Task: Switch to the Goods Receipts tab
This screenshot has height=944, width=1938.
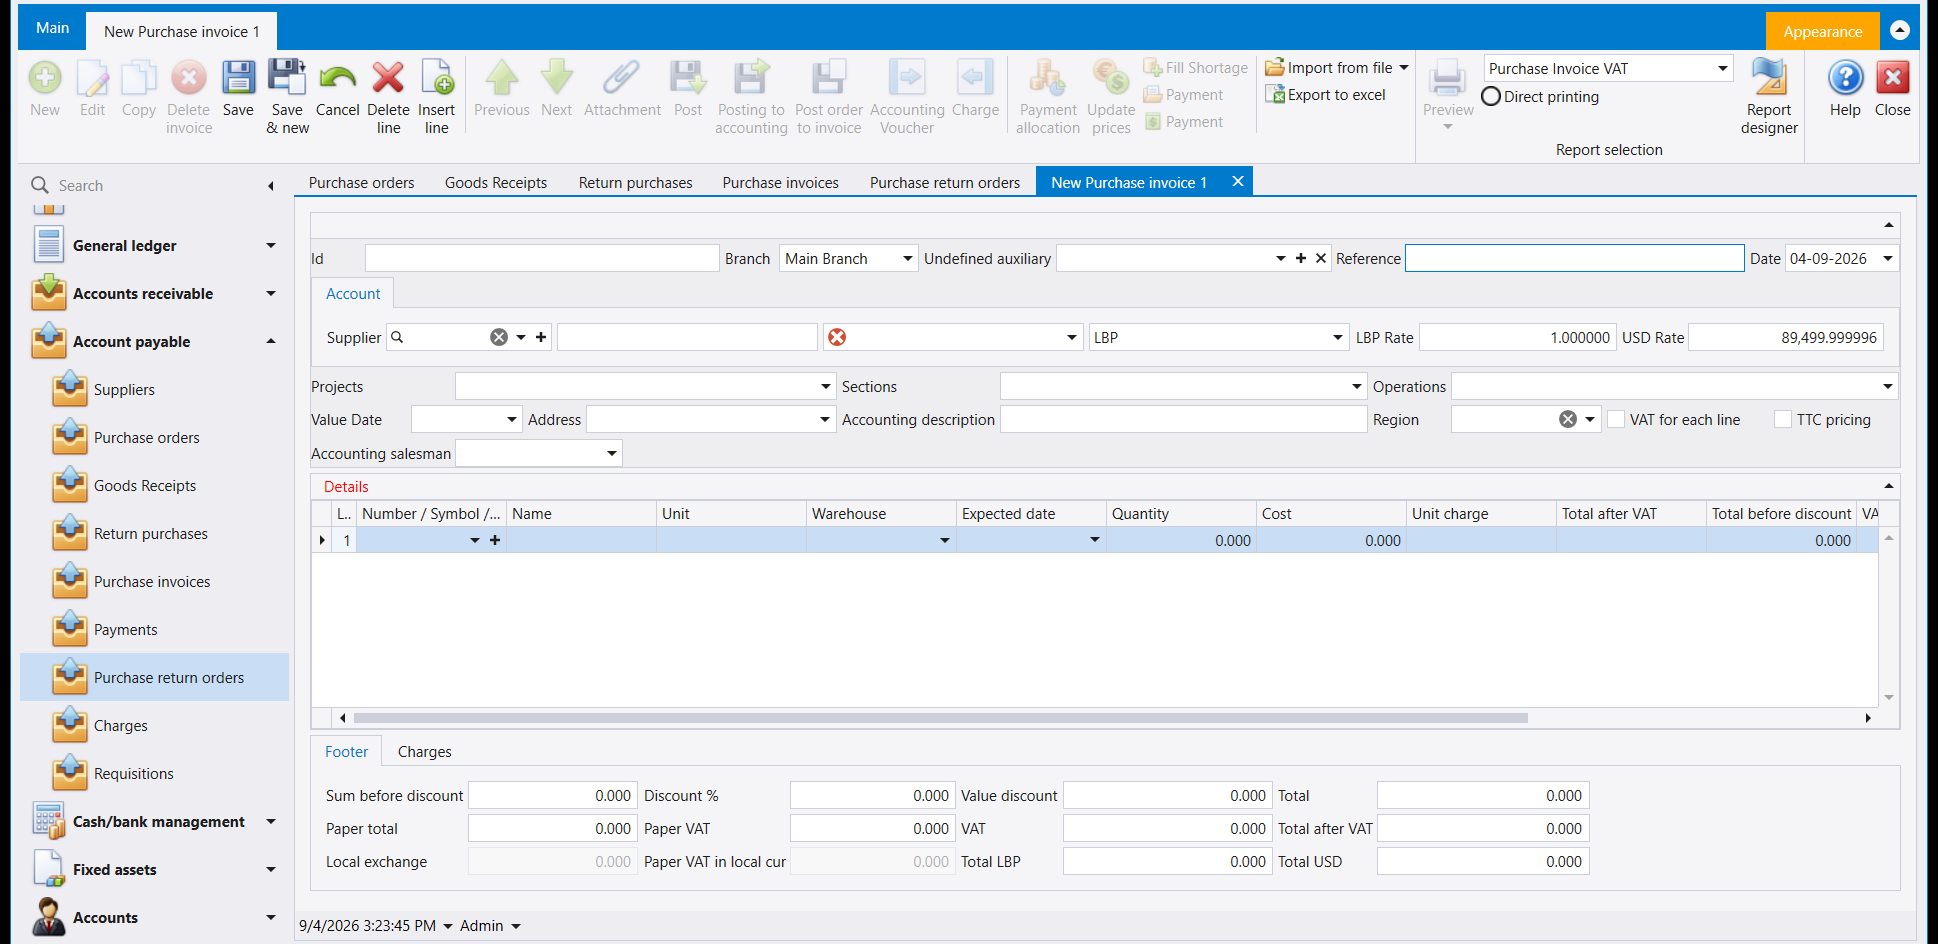Action: point(496,182)
